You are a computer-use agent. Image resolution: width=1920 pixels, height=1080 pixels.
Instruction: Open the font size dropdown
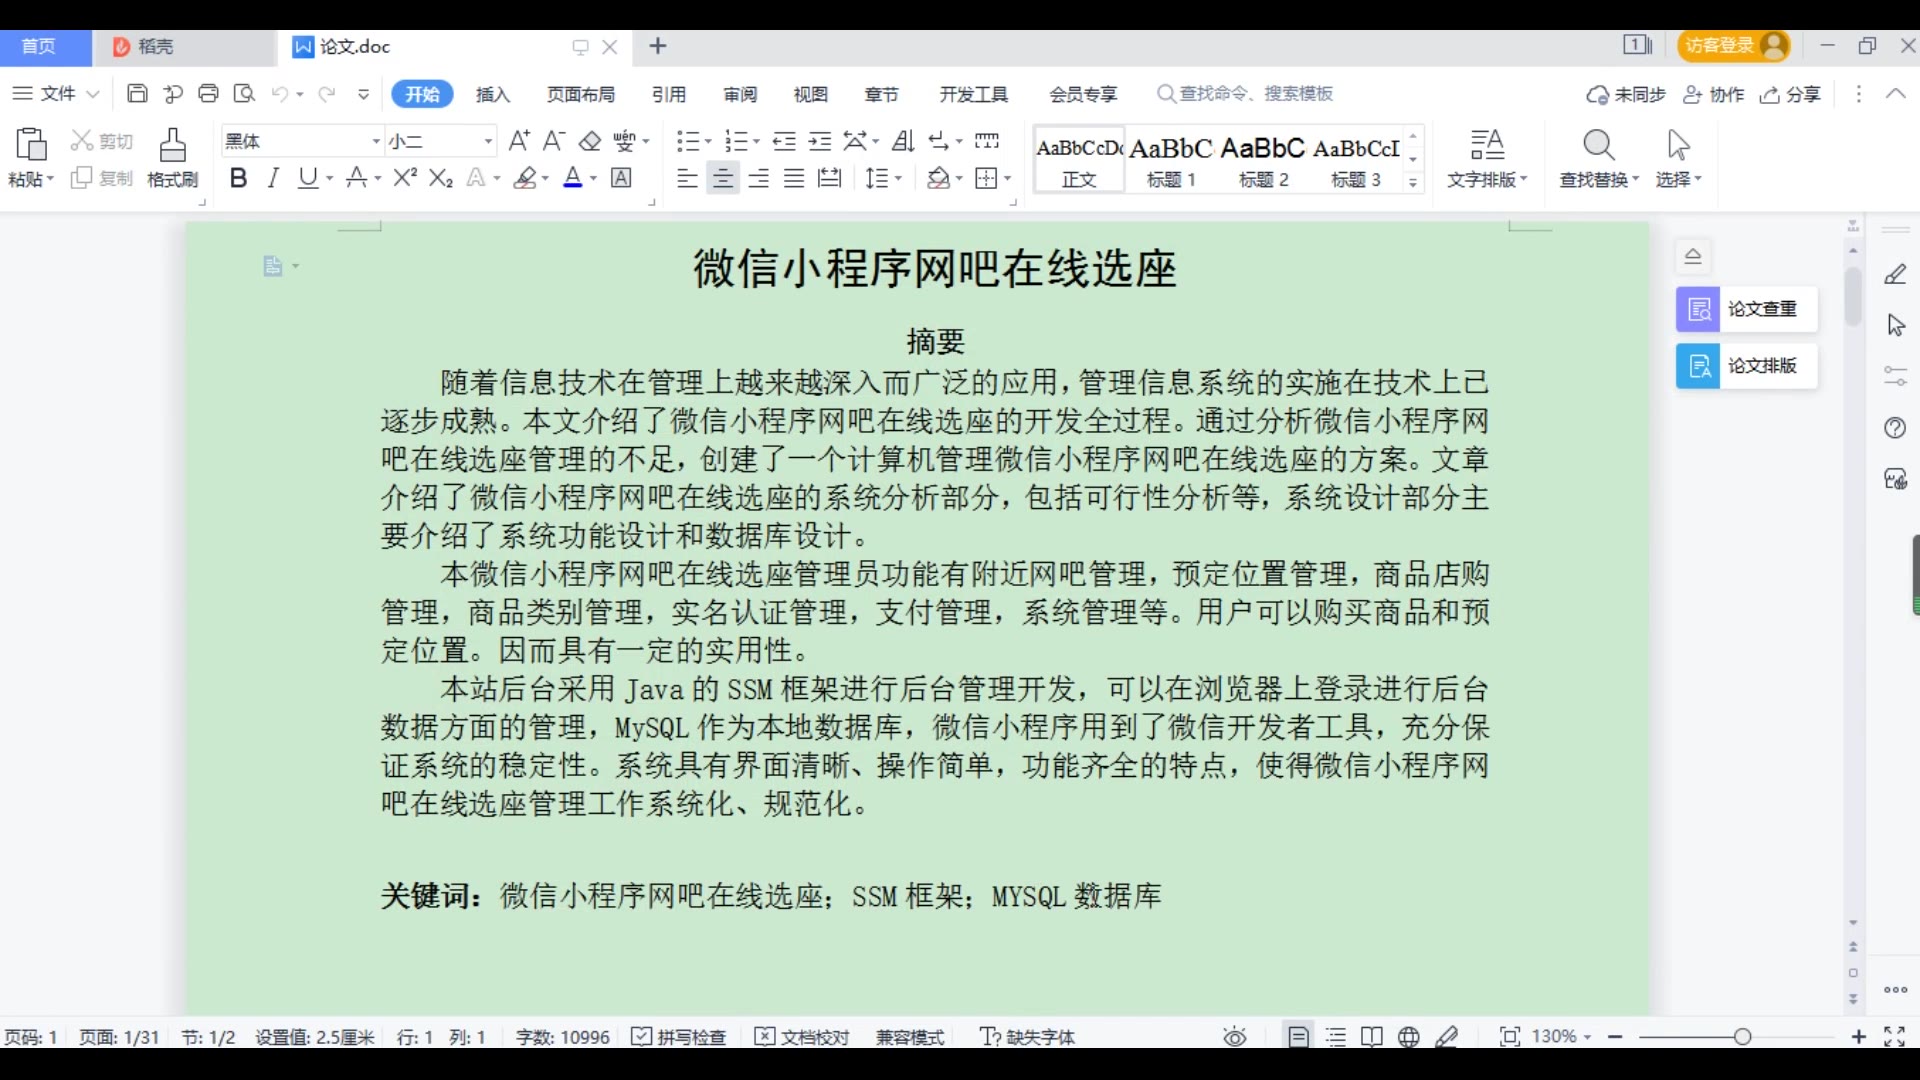pos(488,141)
